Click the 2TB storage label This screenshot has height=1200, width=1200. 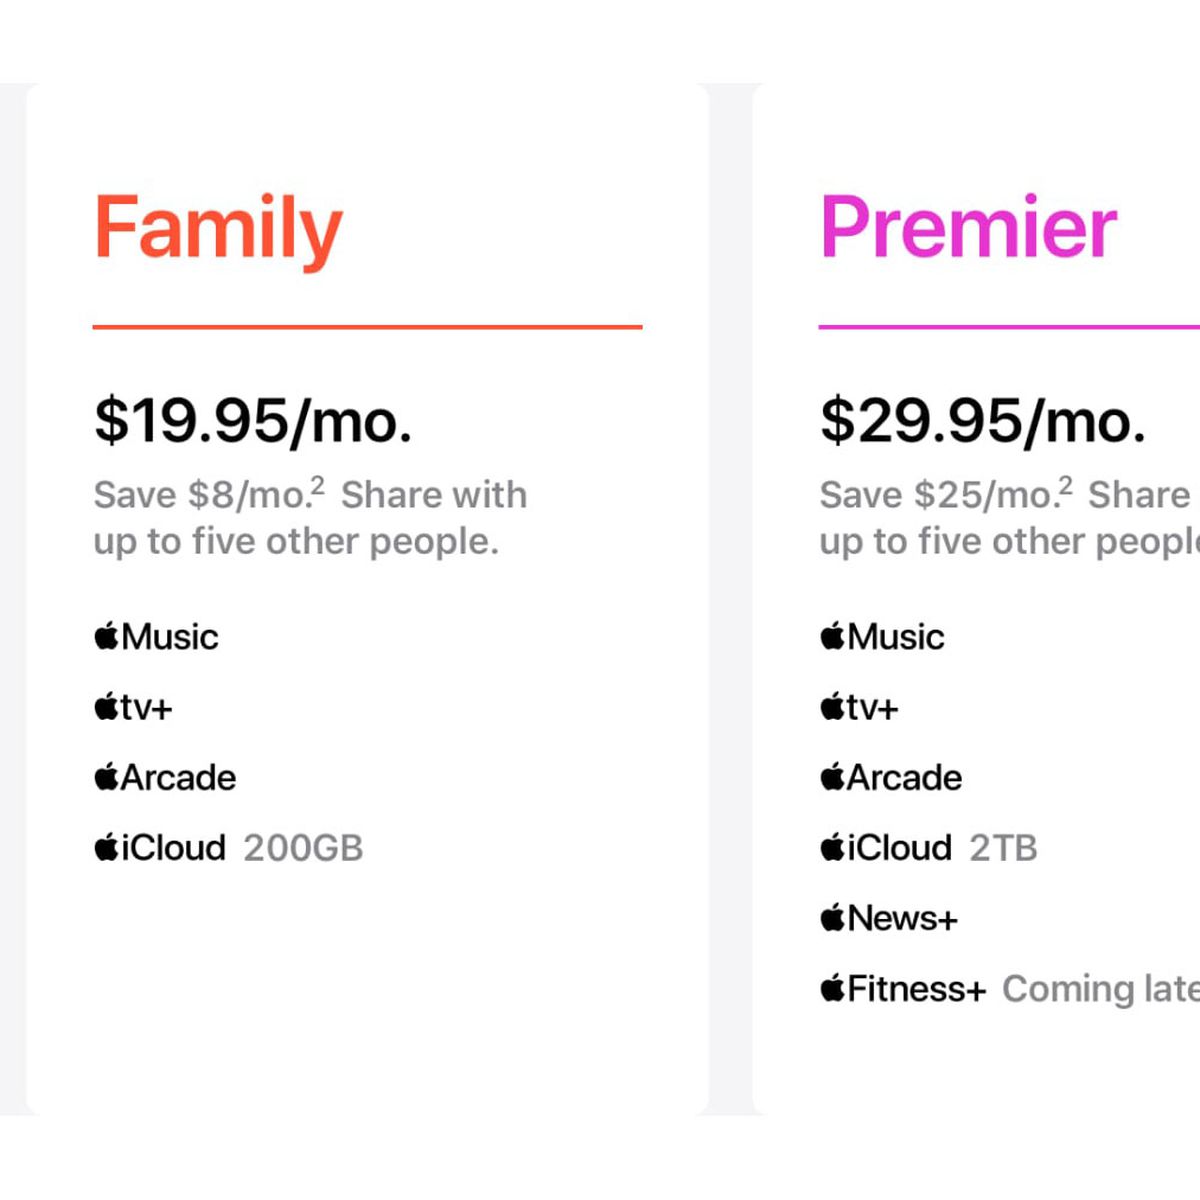point(1003,848)
